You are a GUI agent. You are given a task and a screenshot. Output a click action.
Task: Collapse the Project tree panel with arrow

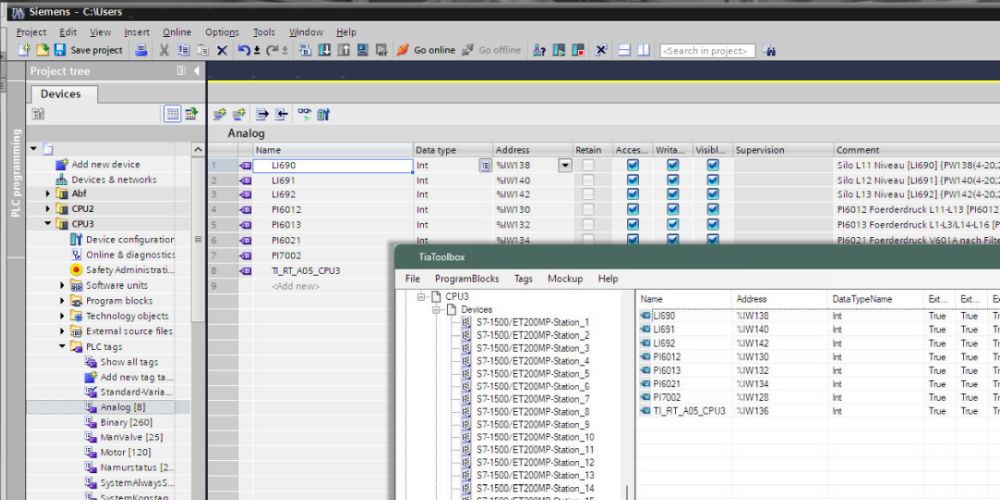click(196, 71)
